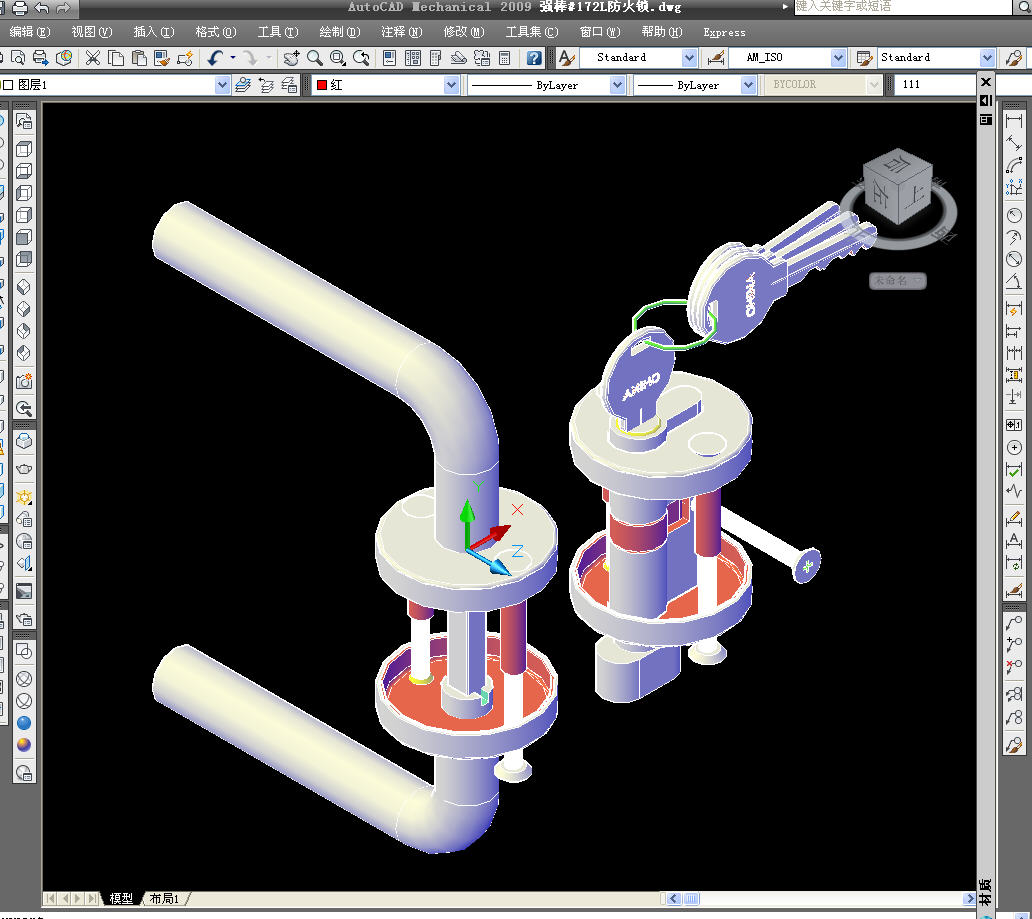Click the keyword search input field
1032x919 pixels.
click(903, 7)
